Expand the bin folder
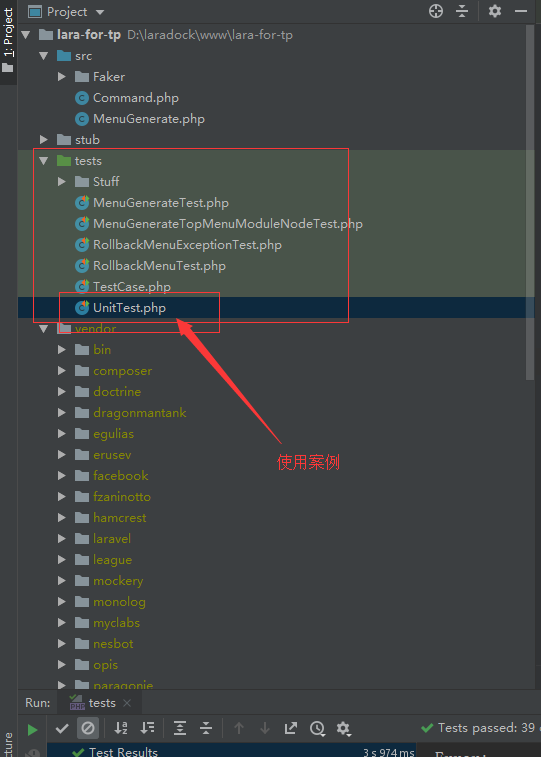 tap(62, 350)
